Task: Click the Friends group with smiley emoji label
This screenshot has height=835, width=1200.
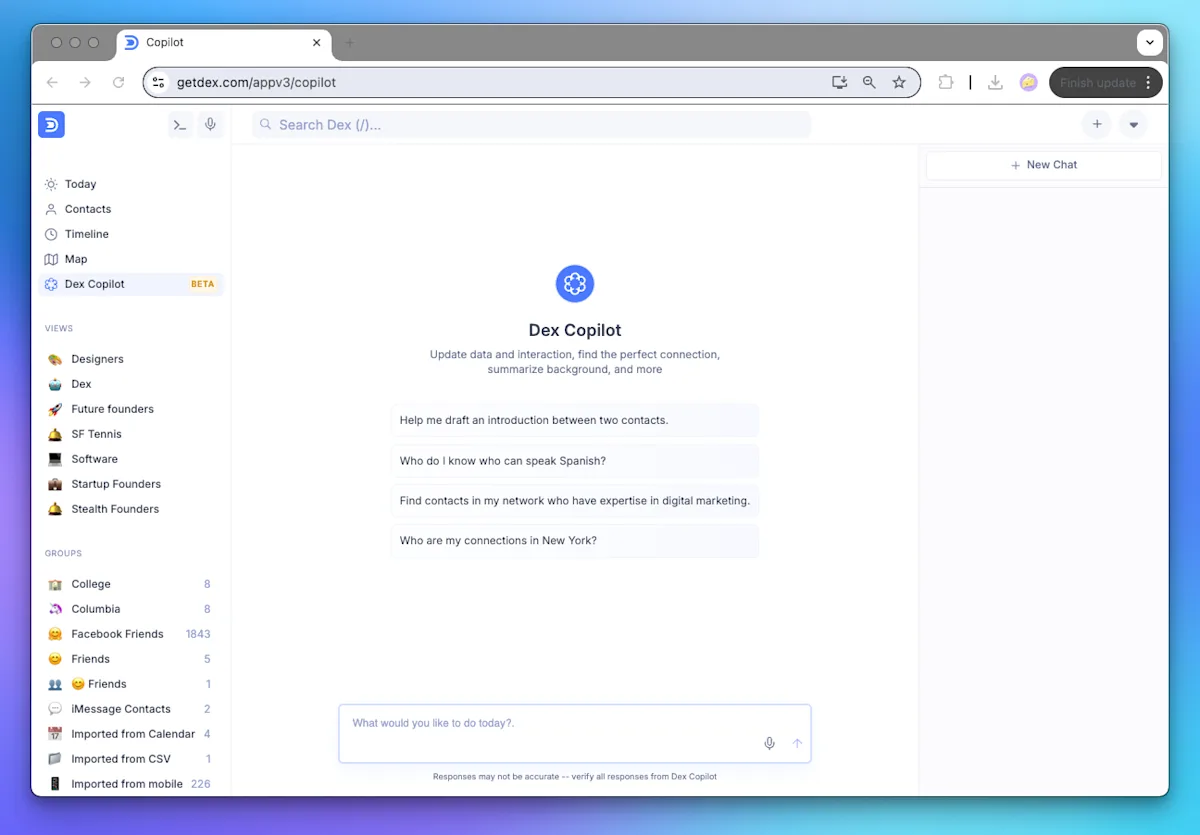Action: [131, 684]
